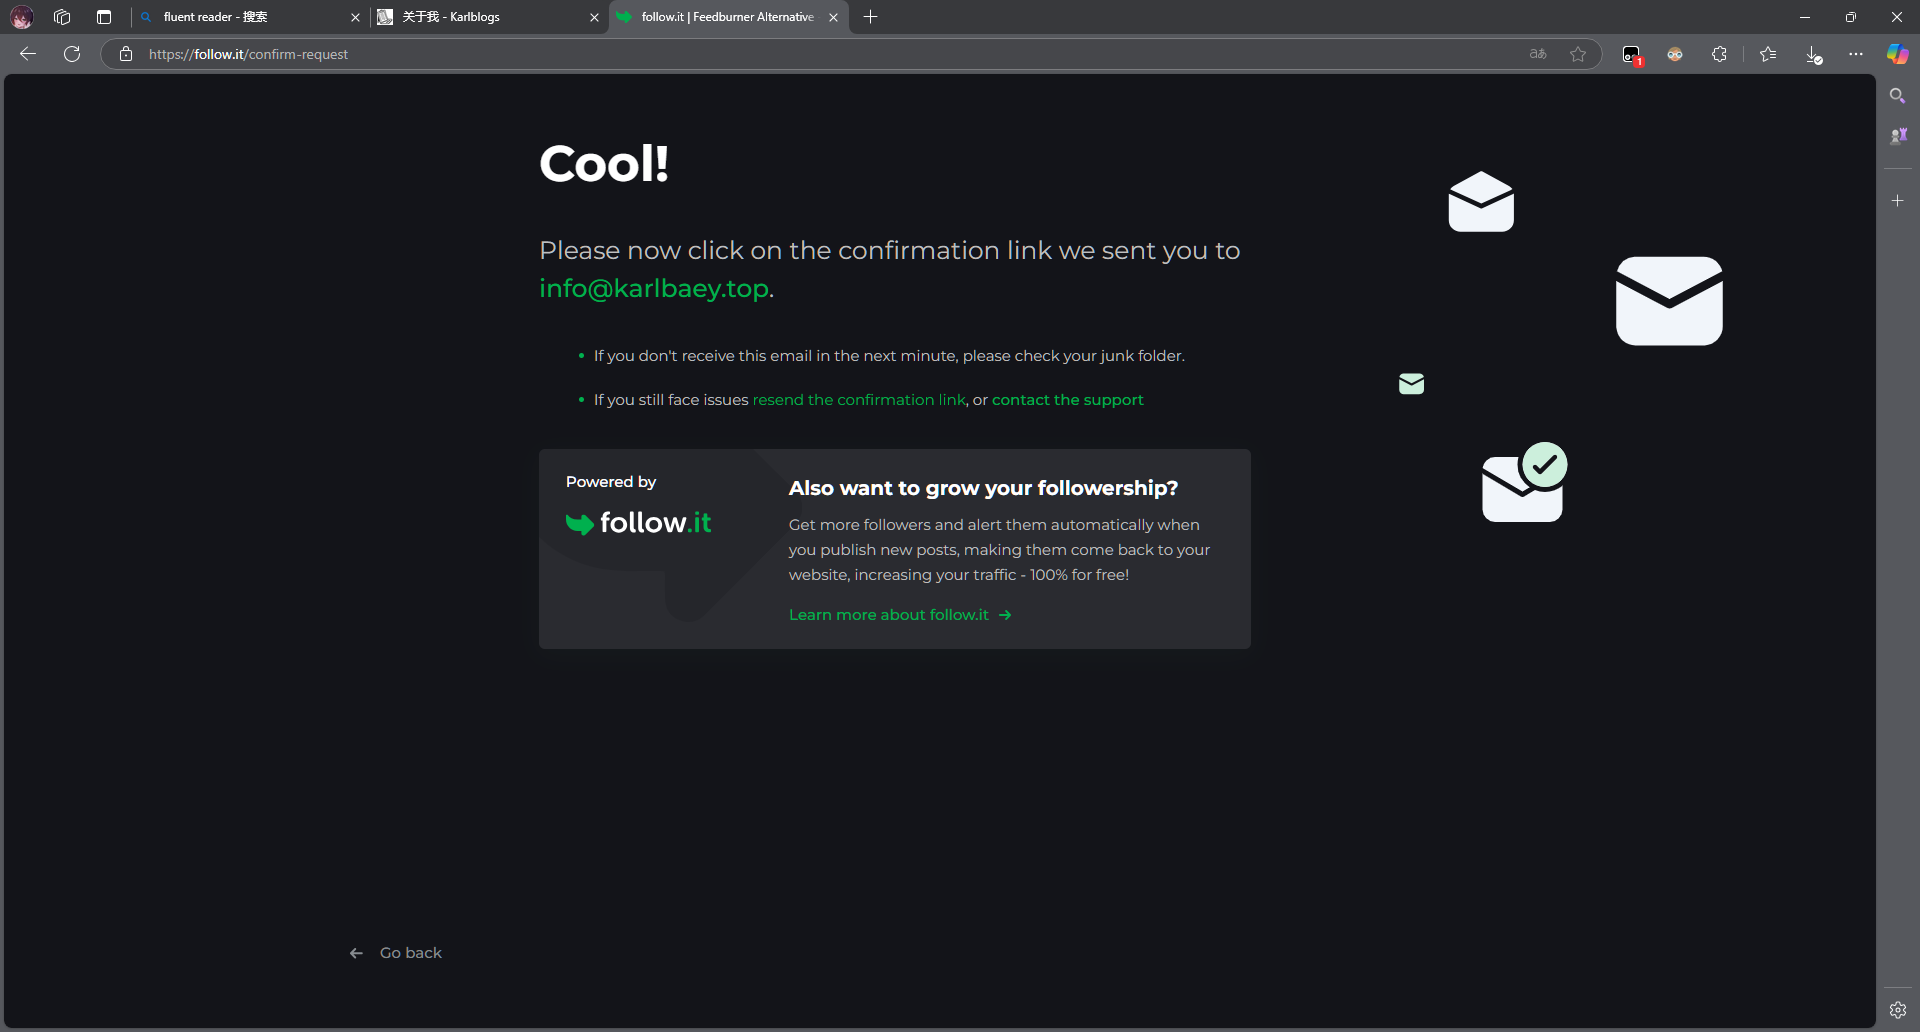Open the Extensions puzzle icon

click(1719, 54)
